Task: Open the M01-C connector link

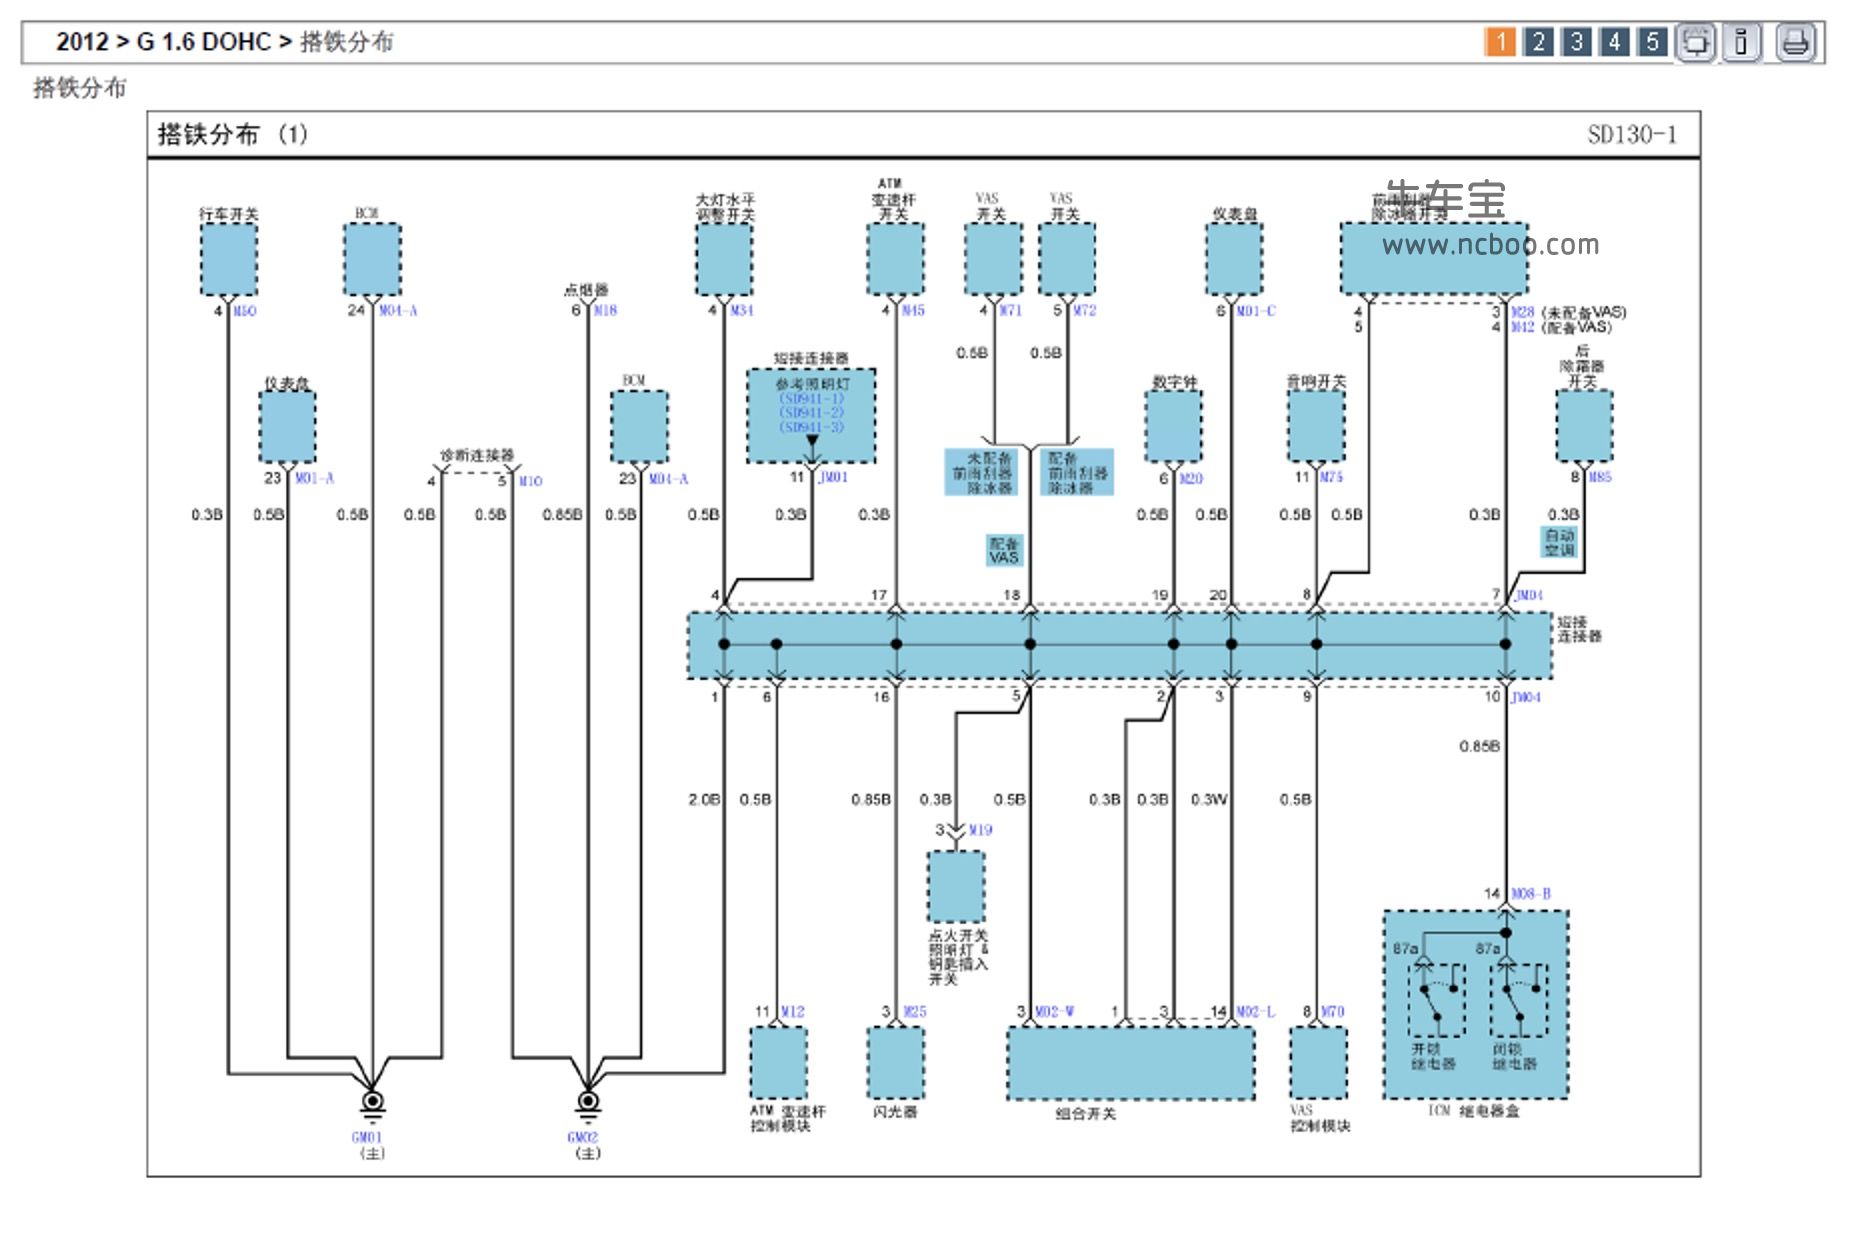Action: click(1256, 311)
